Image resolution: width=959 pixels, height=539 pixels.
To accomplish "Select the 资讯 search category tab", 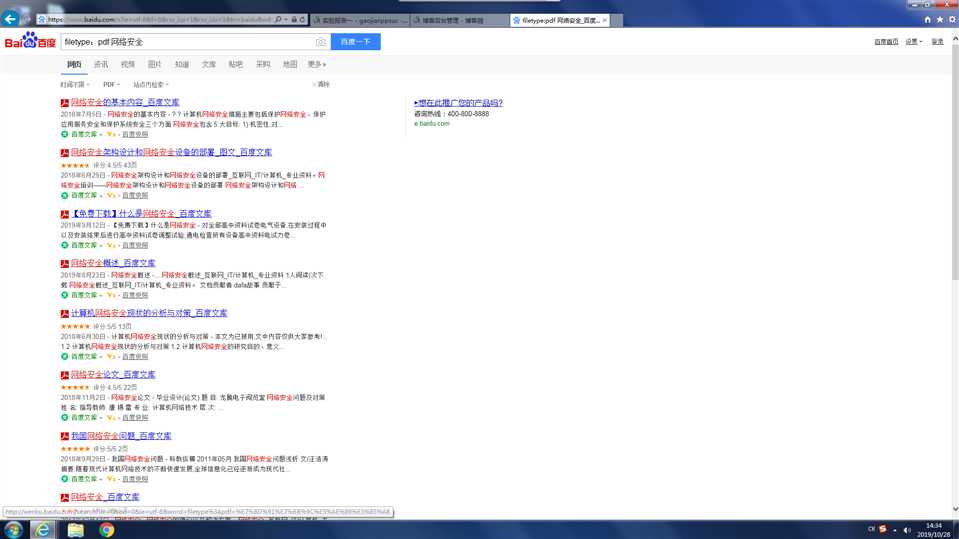I will coord(101,64).
